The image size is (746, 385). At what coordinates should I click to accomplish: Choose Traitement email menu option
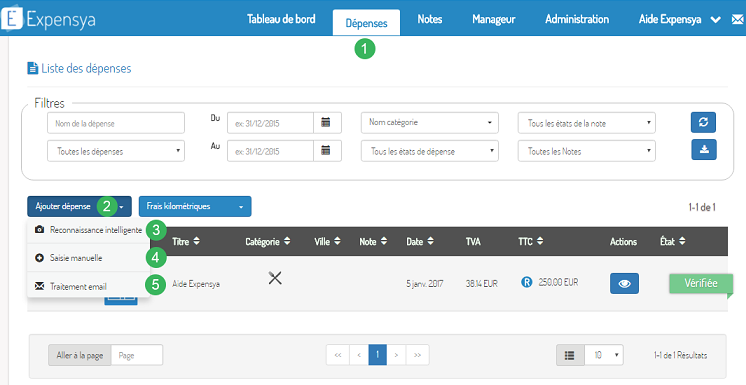click(88, 286)
